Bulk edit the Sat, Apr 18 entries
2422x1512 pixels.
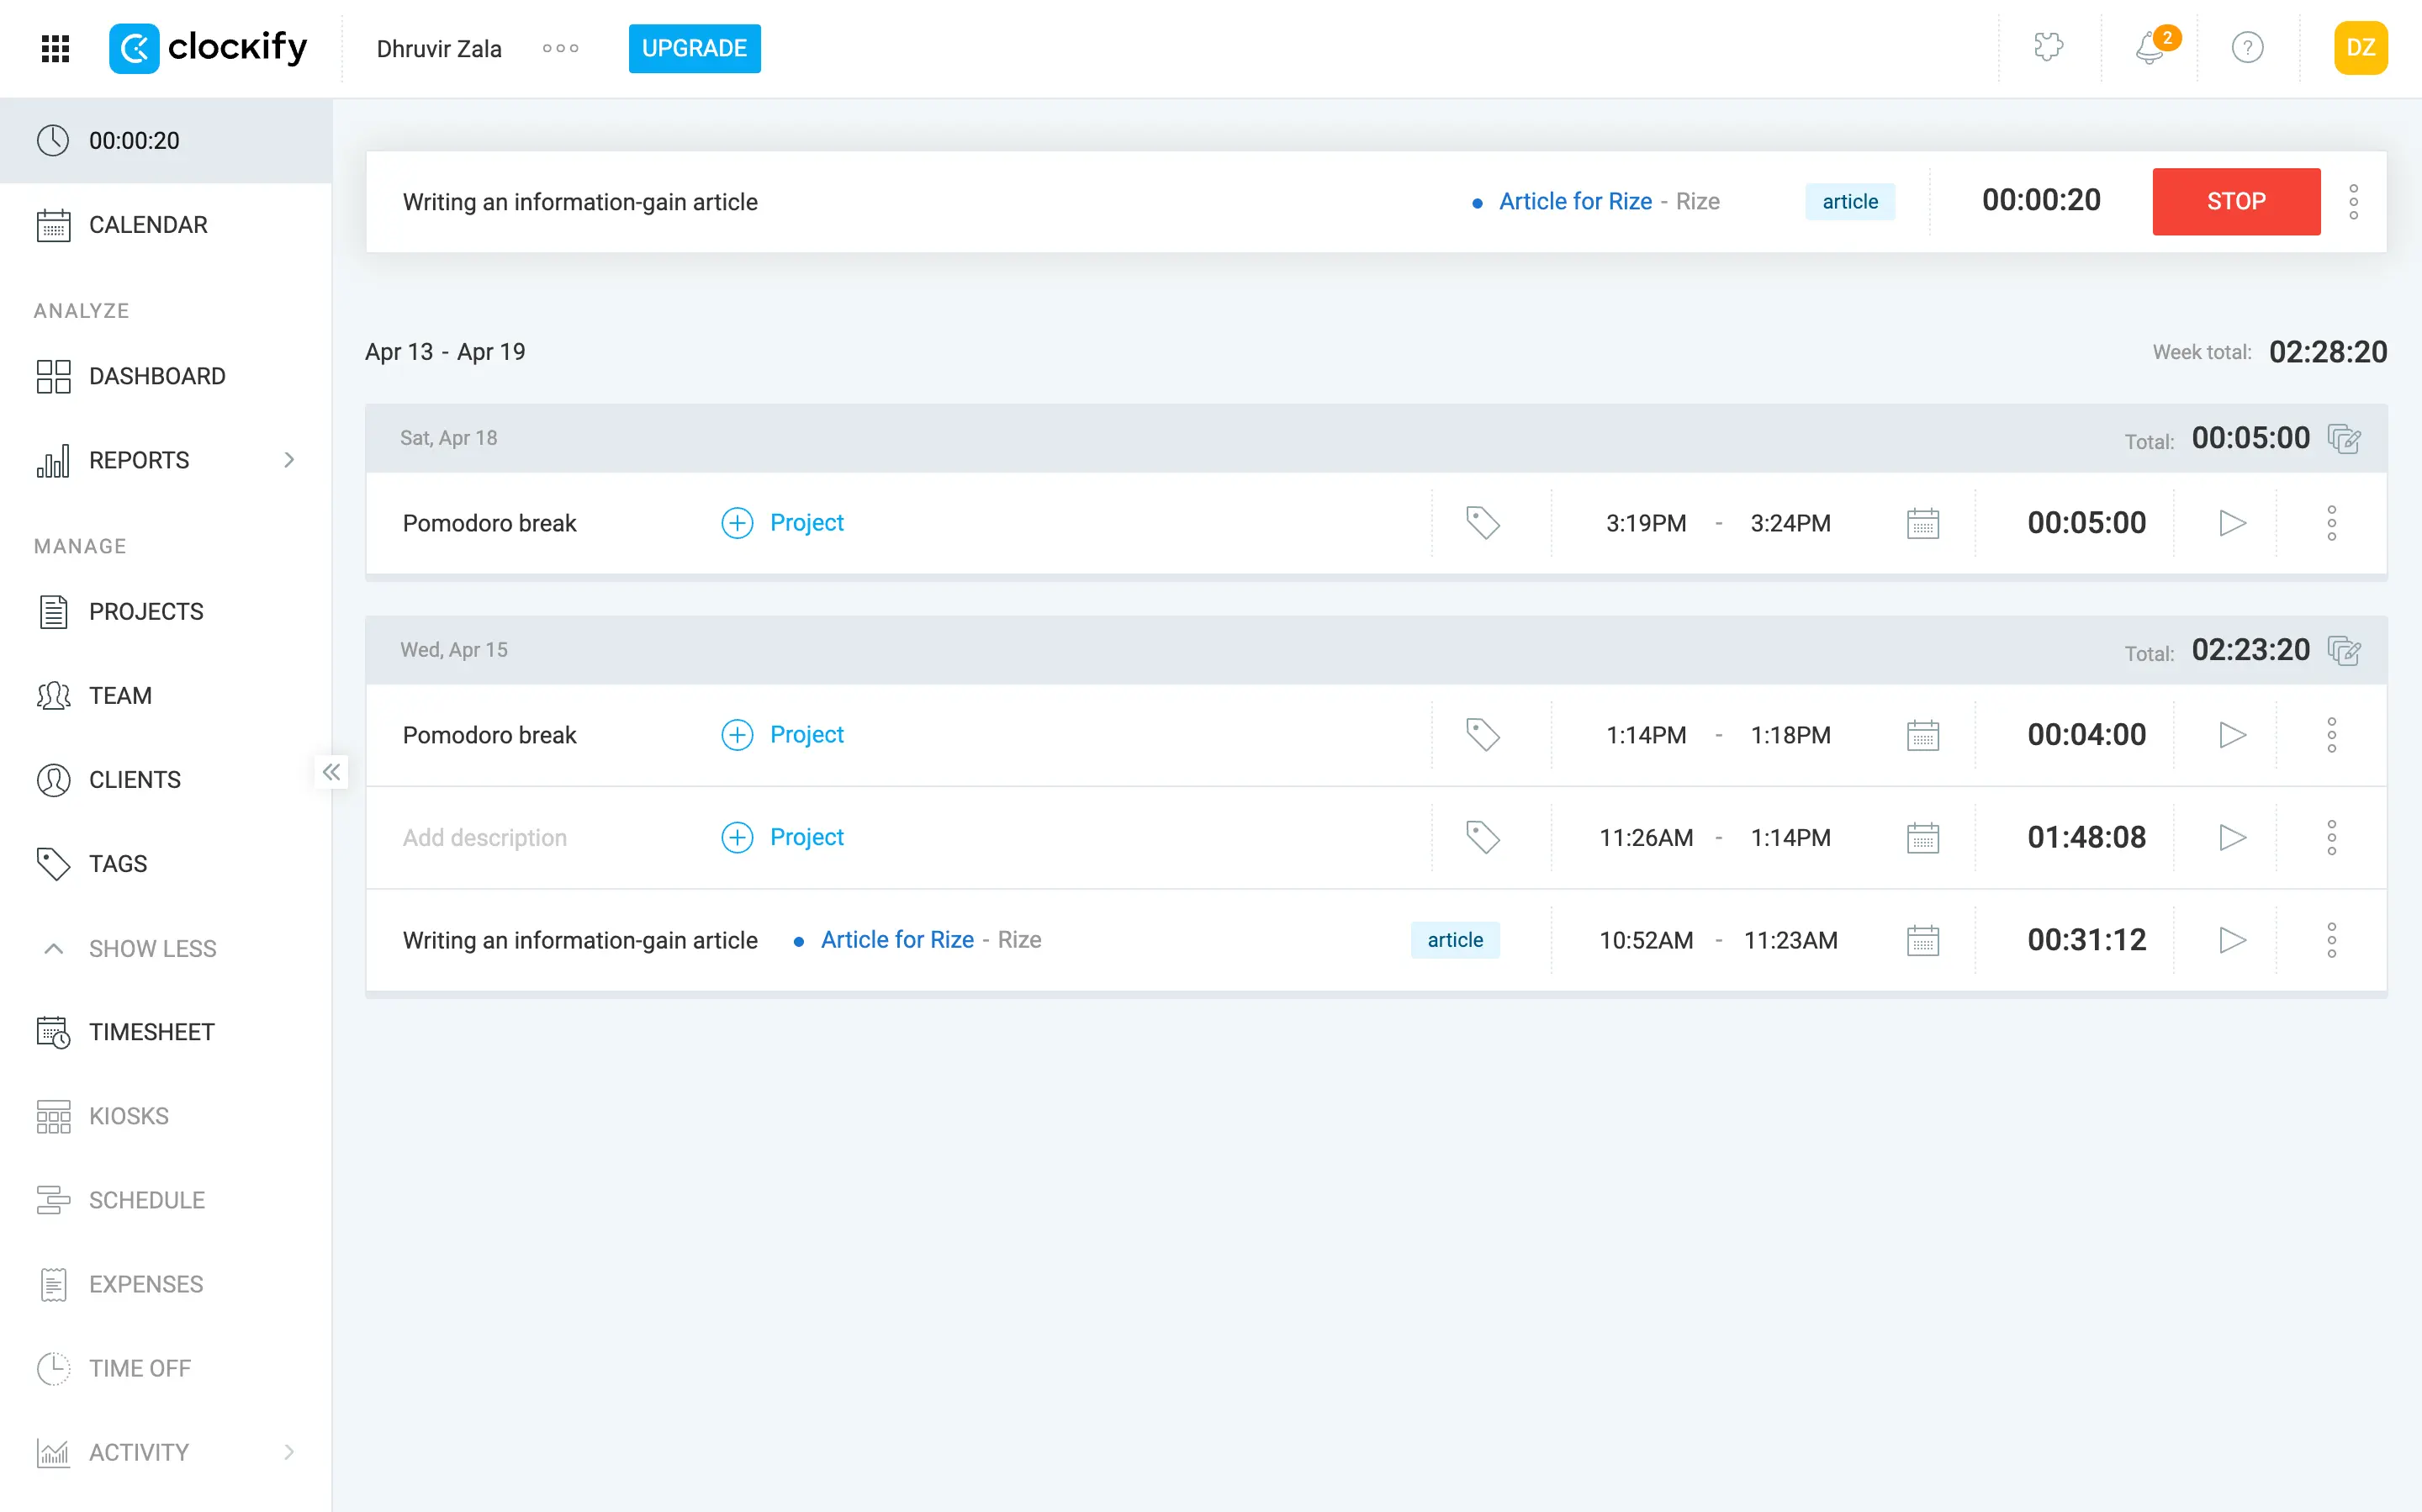point(2344,438)
